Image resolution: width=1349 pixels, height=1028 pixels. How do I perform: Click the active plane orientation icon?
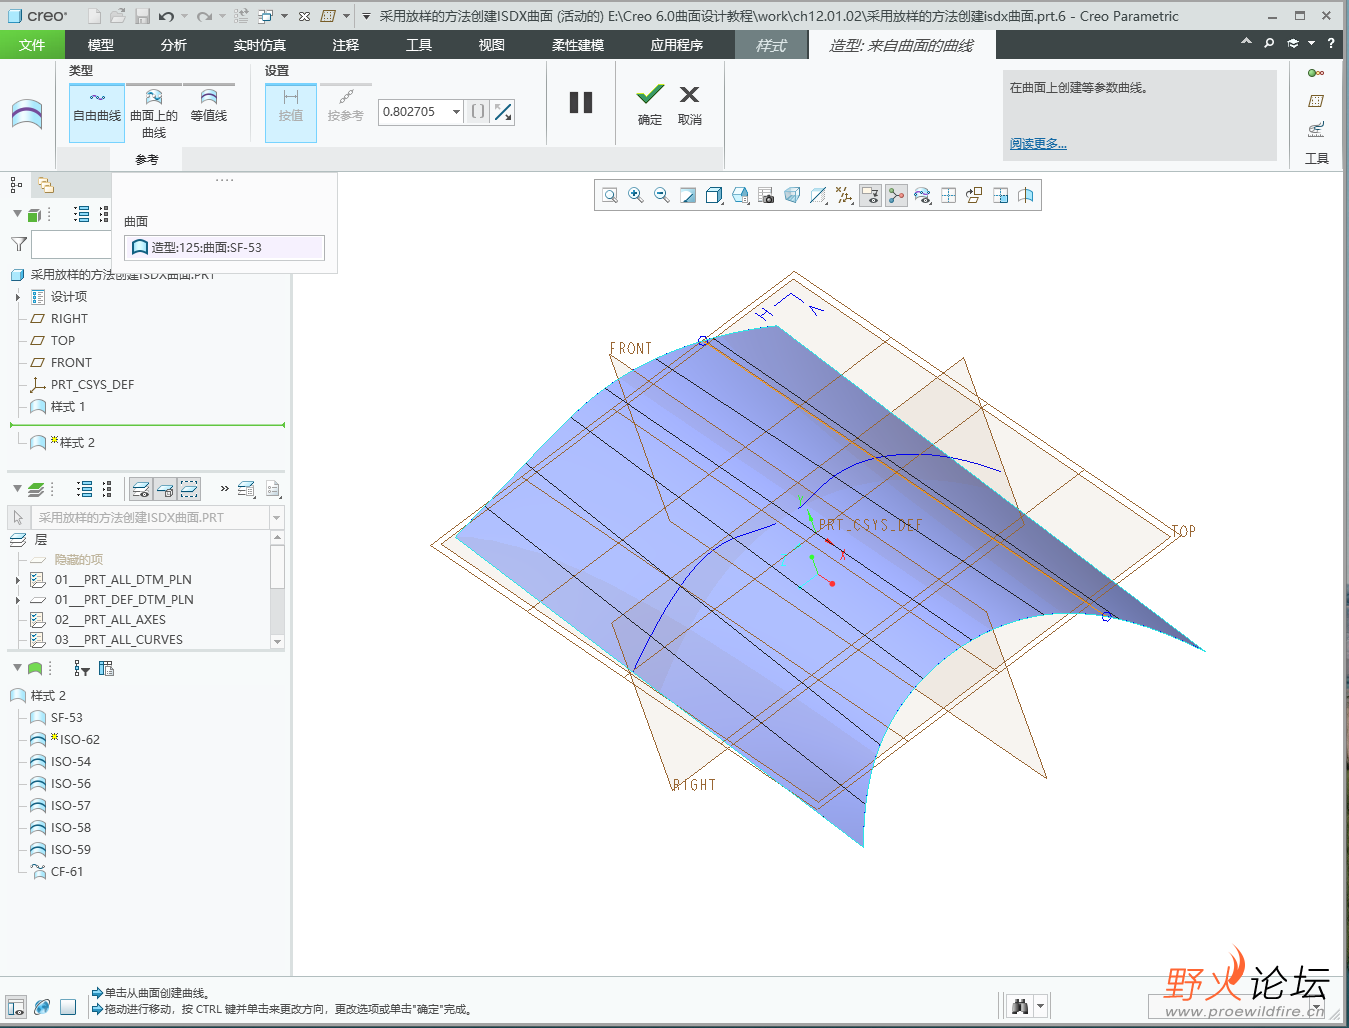[x=974, y=196]
